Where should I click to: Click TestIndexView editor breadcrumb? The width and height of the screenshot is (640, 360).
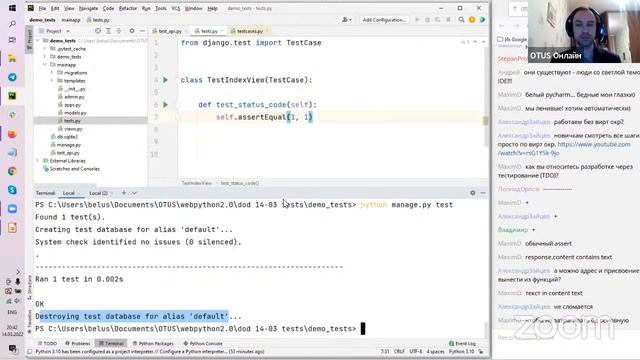196,183
